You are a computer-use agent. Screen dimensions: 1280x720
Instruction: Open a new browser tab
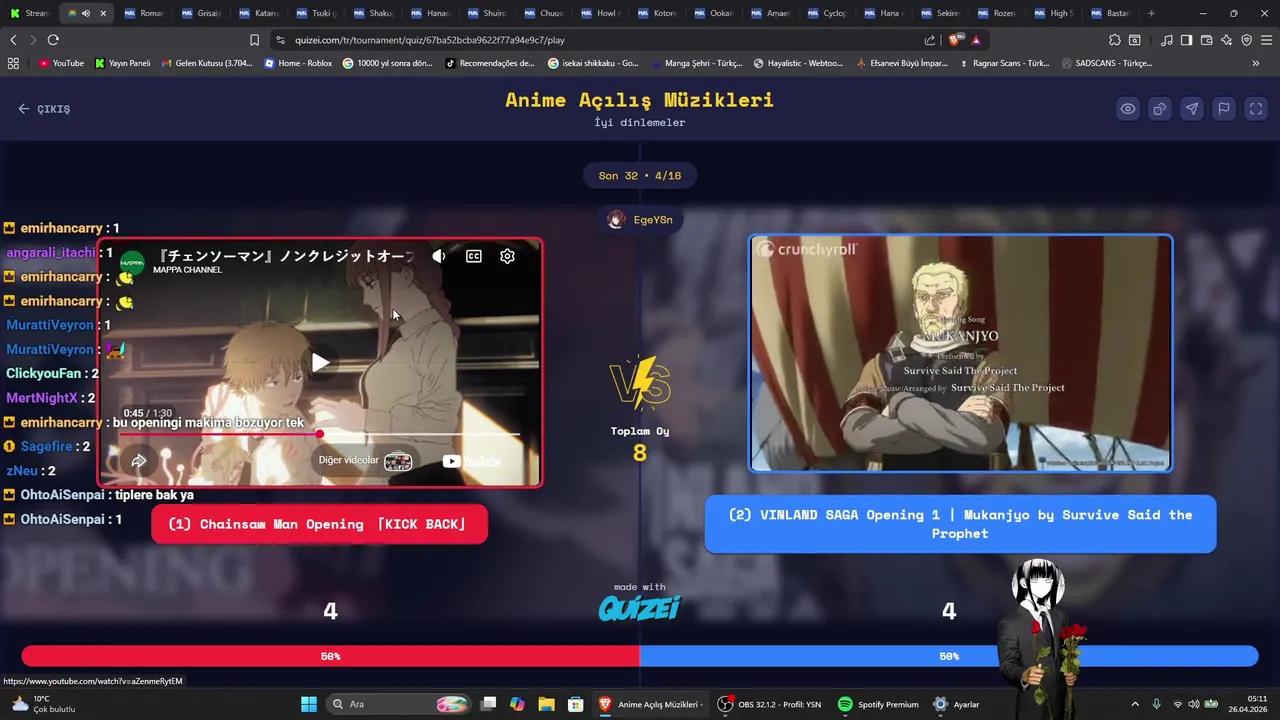click(x=1151, y=13)
